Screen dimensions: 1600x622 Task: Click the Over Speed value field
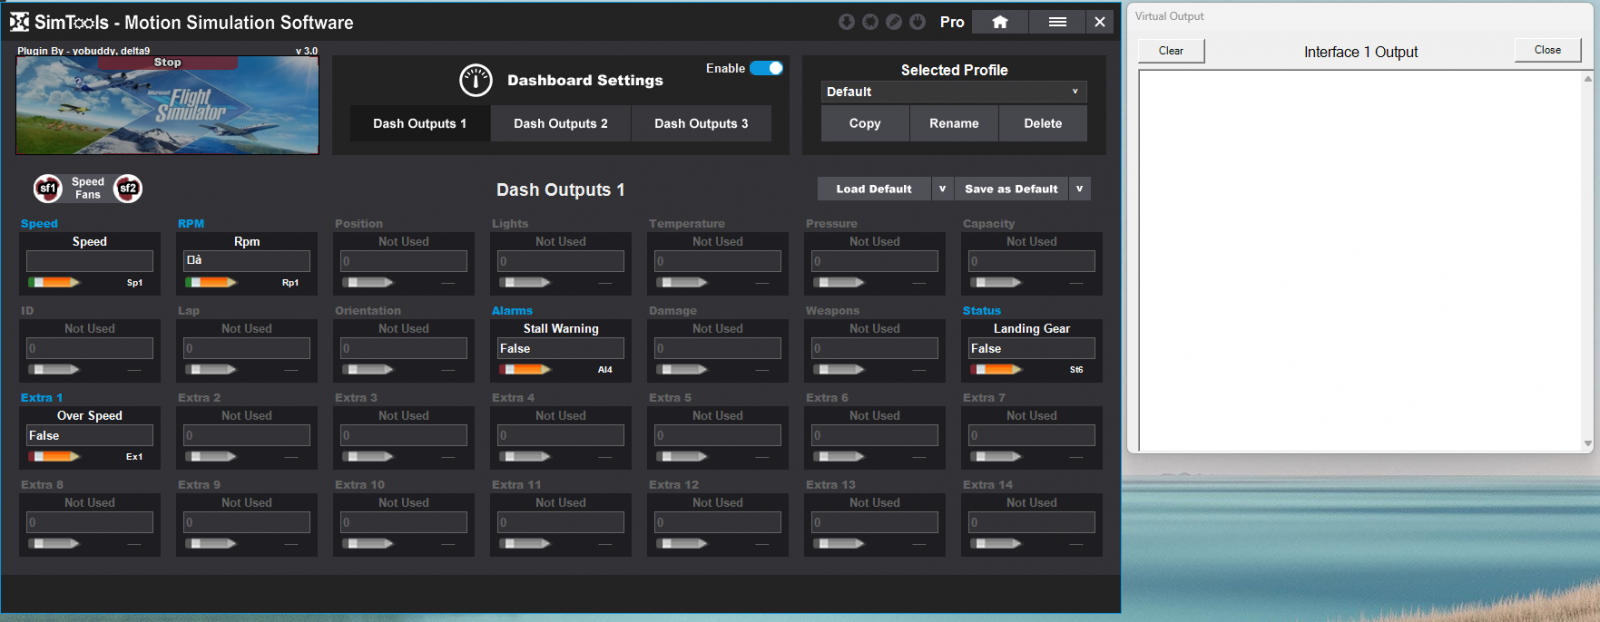click(90, 435)
